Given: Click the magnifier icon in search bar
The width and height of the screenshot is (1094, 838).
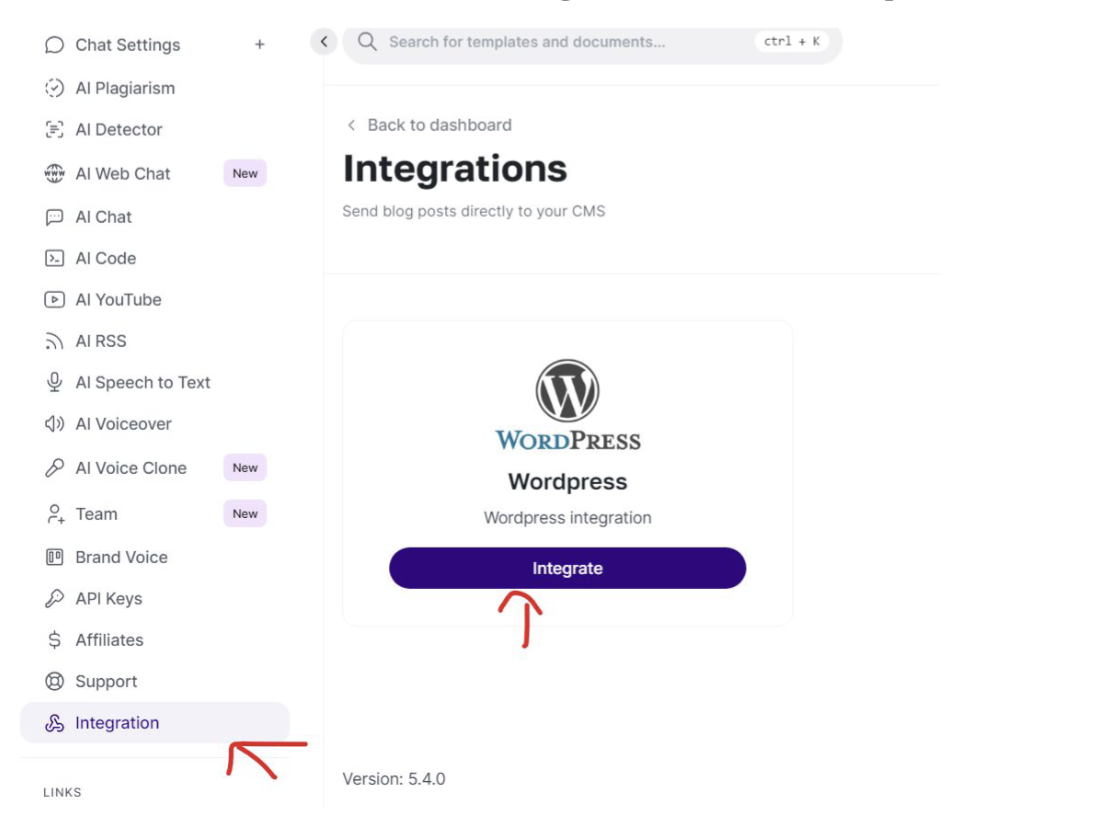Looking at the screenshot, I should [367, 42].
